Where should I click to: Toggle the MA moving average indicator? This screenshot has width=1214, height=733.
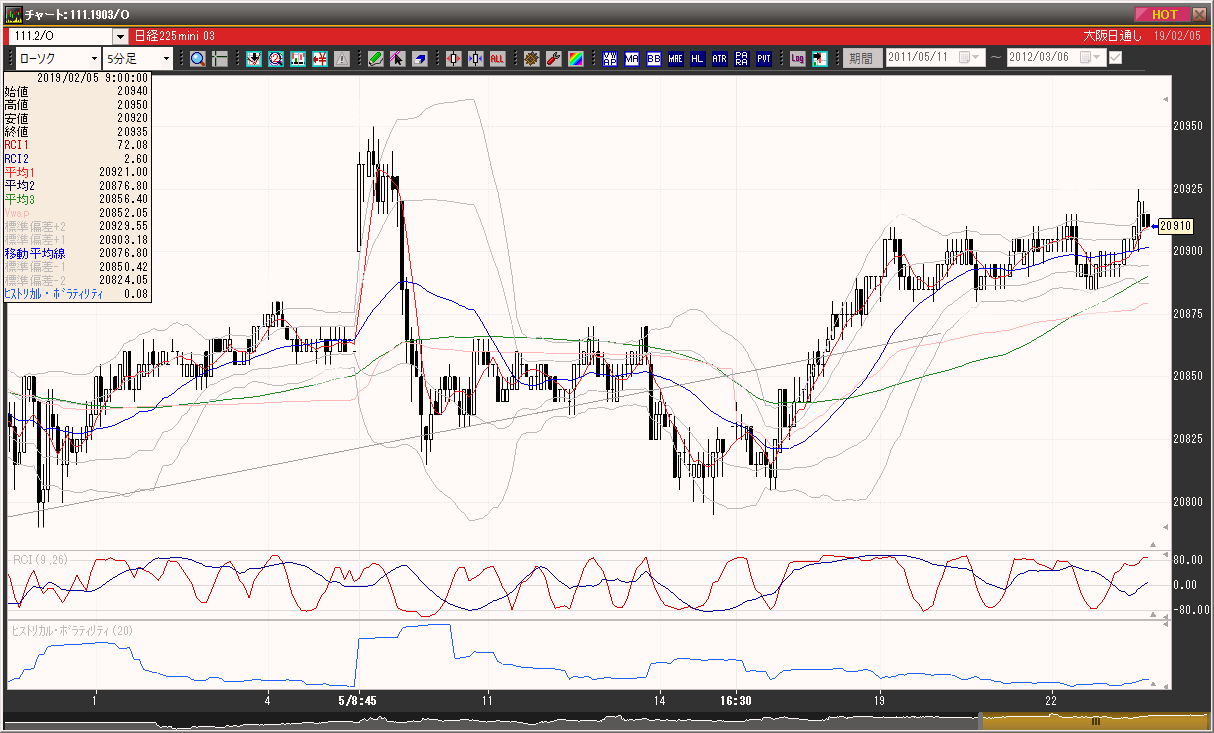pos(631,58)
